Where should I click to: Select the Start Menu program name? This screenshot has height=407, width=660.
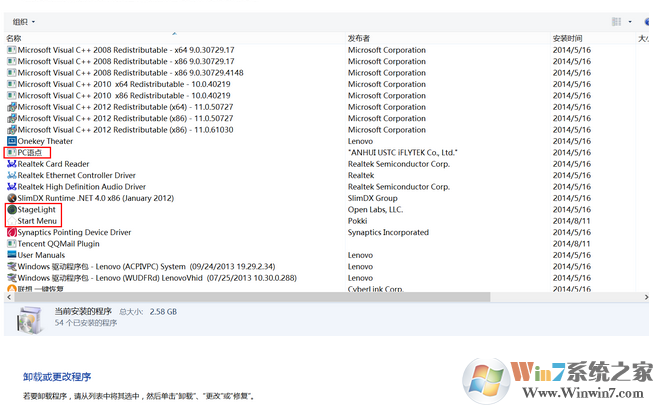click(x=37, y=221)
